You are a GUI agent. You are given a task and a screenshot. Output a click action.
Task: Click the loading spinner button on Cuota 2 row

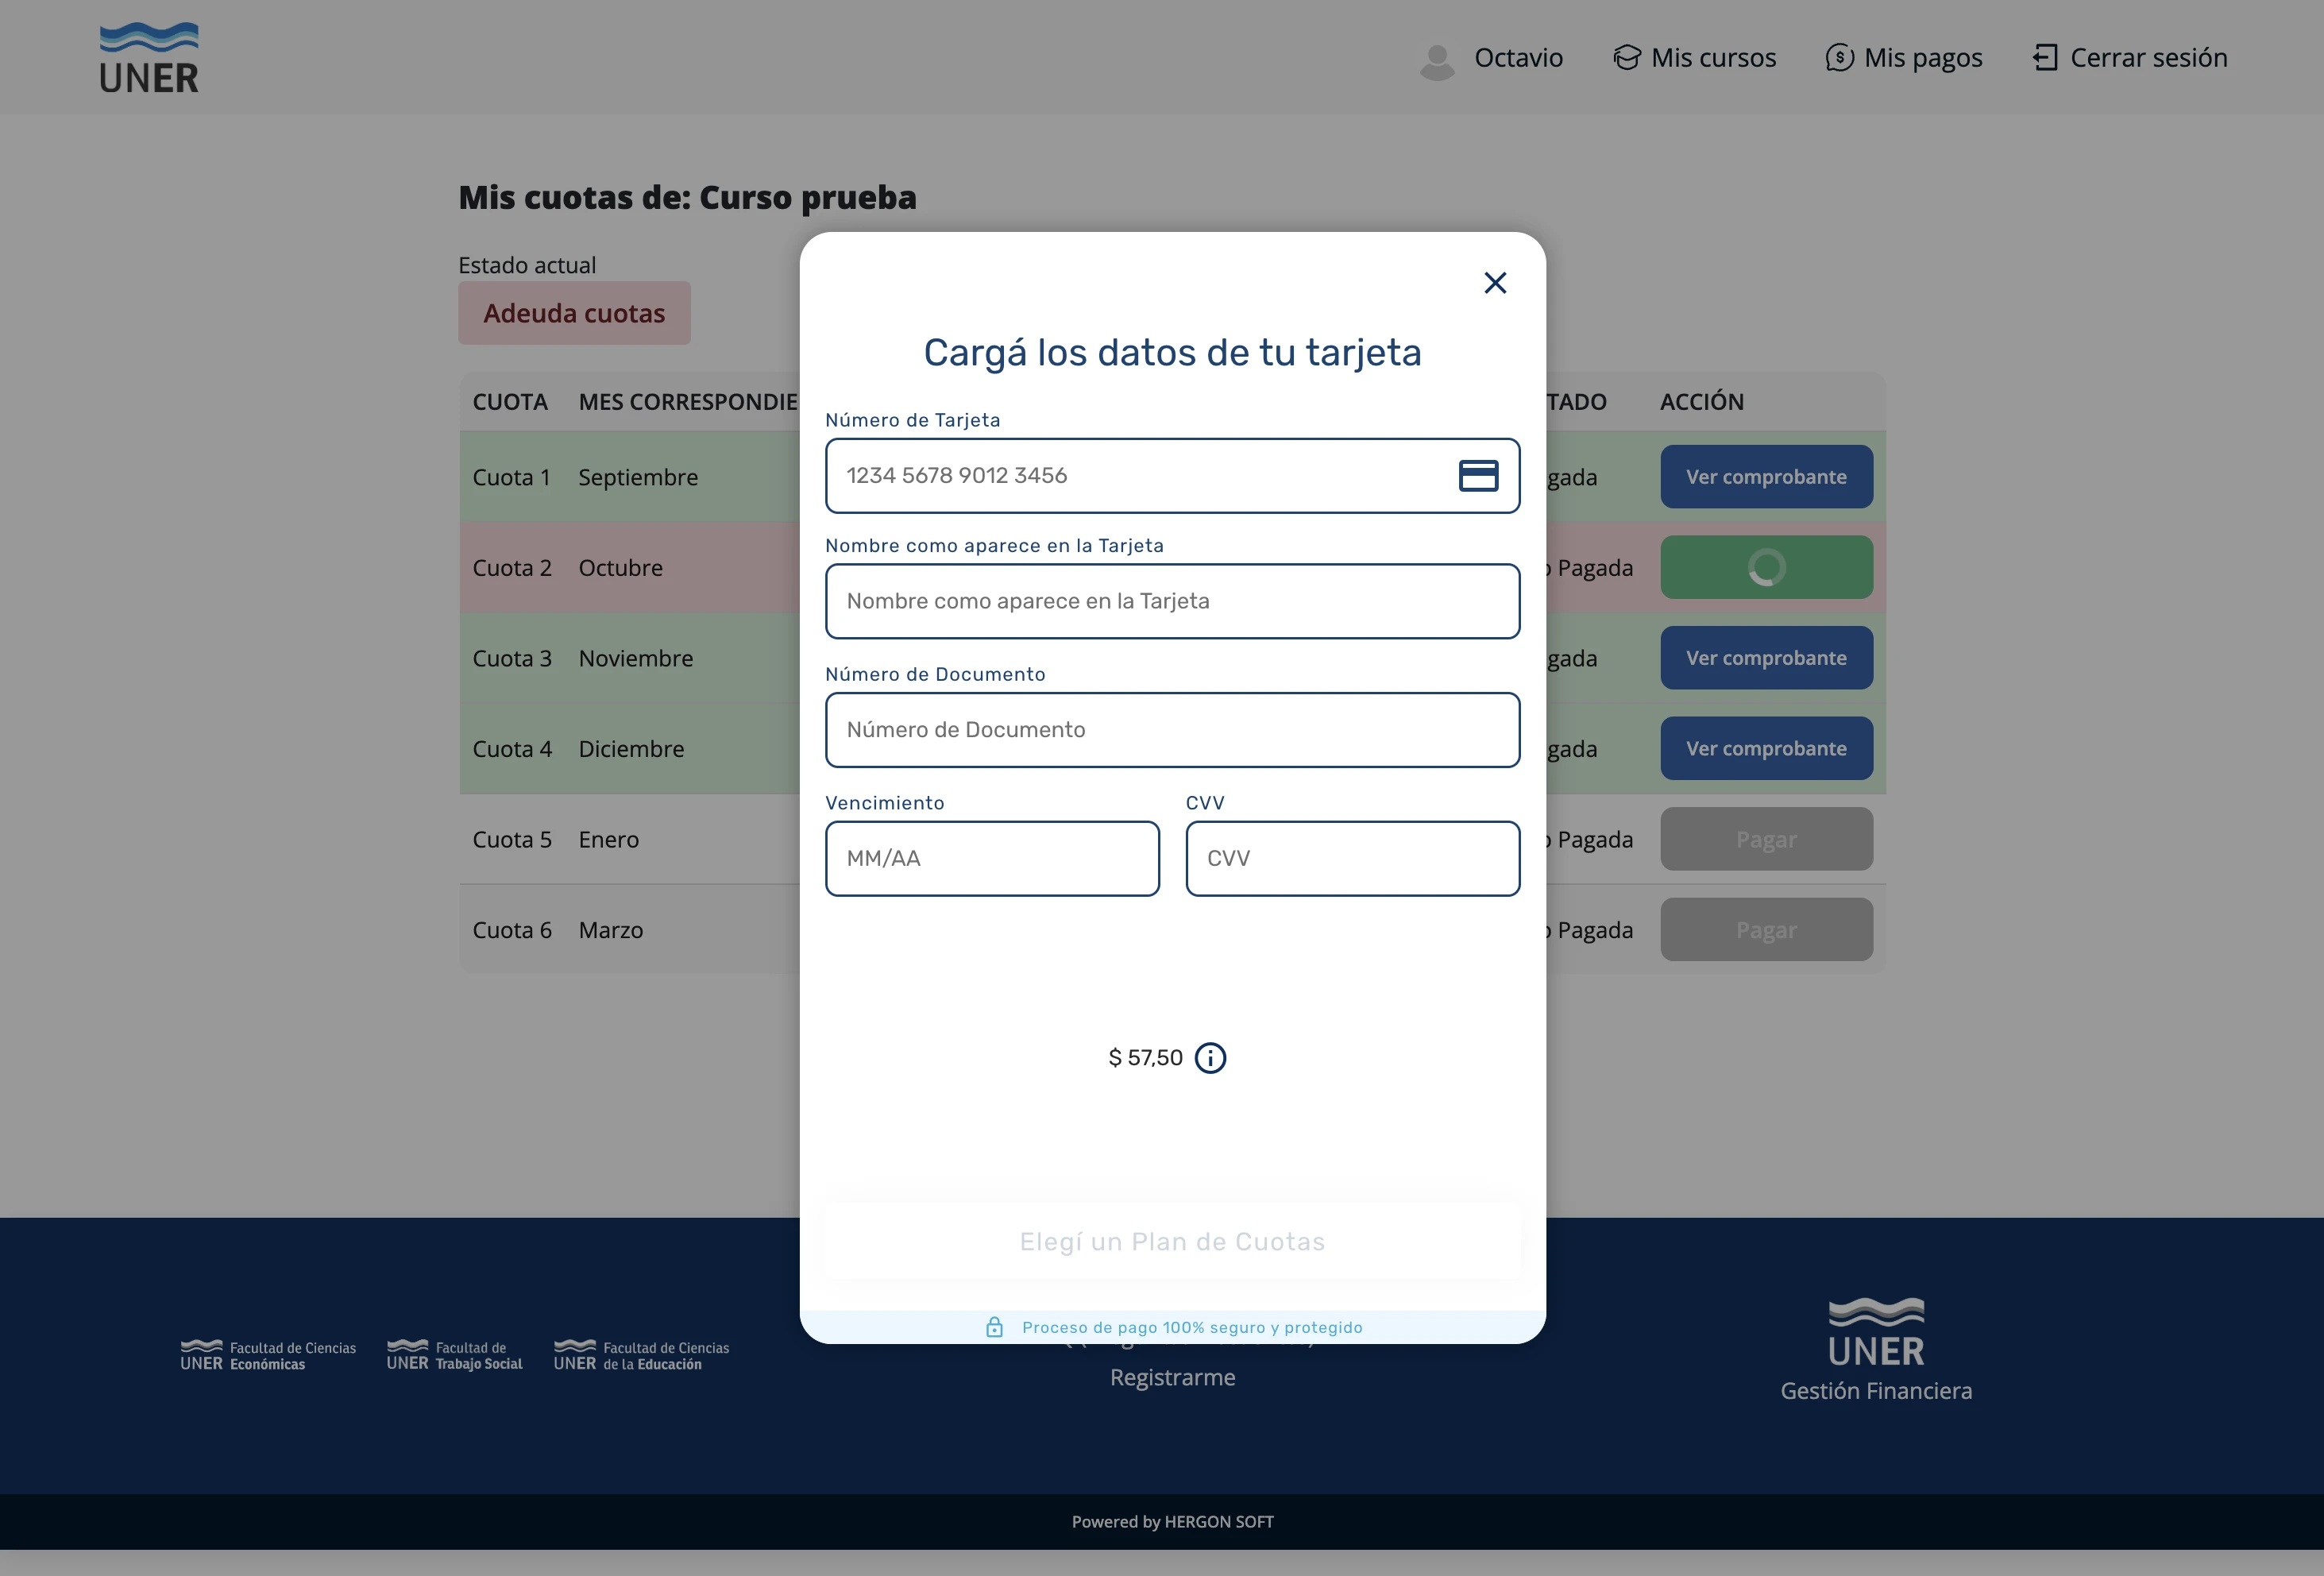pos(1766,567)
